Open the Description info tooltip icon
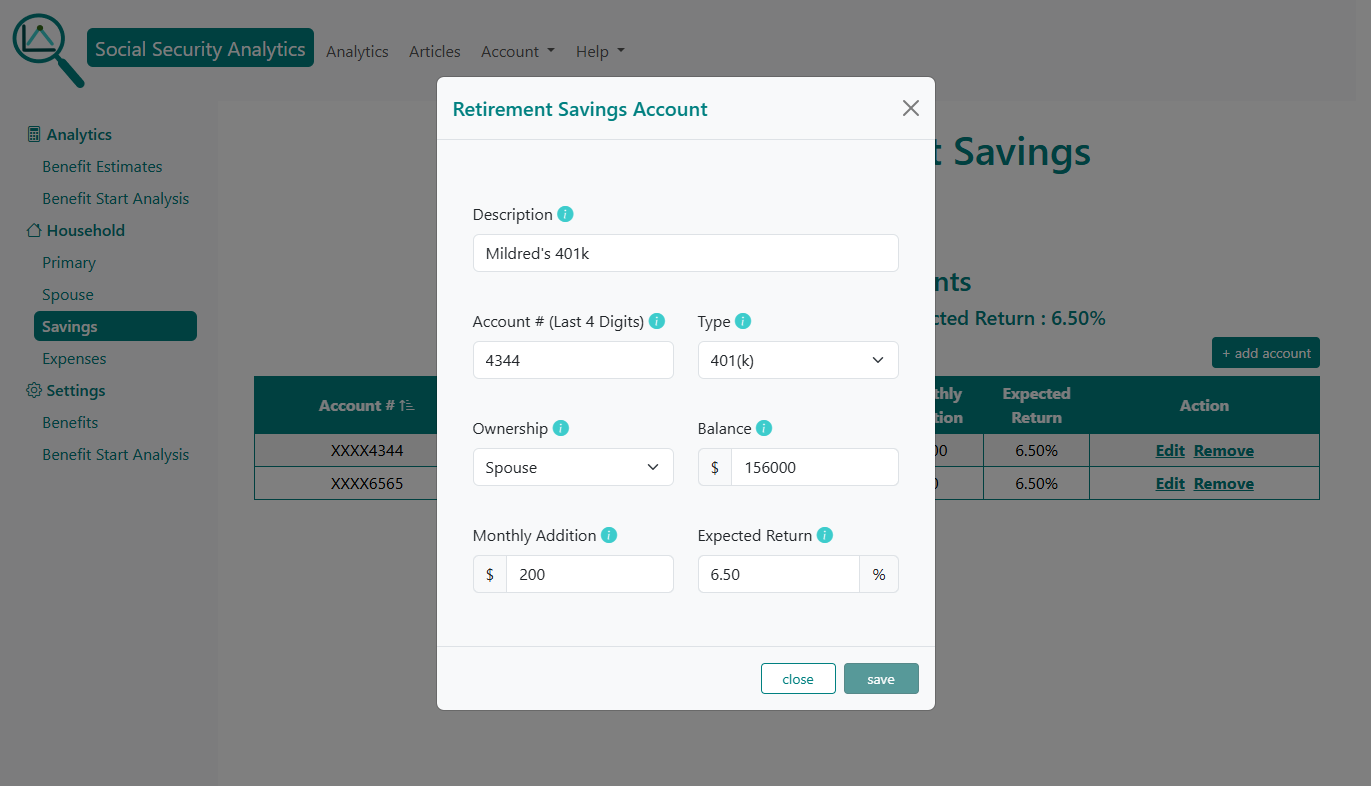The width and height of the screenshot is (1371, 786). tap(565, 214)
